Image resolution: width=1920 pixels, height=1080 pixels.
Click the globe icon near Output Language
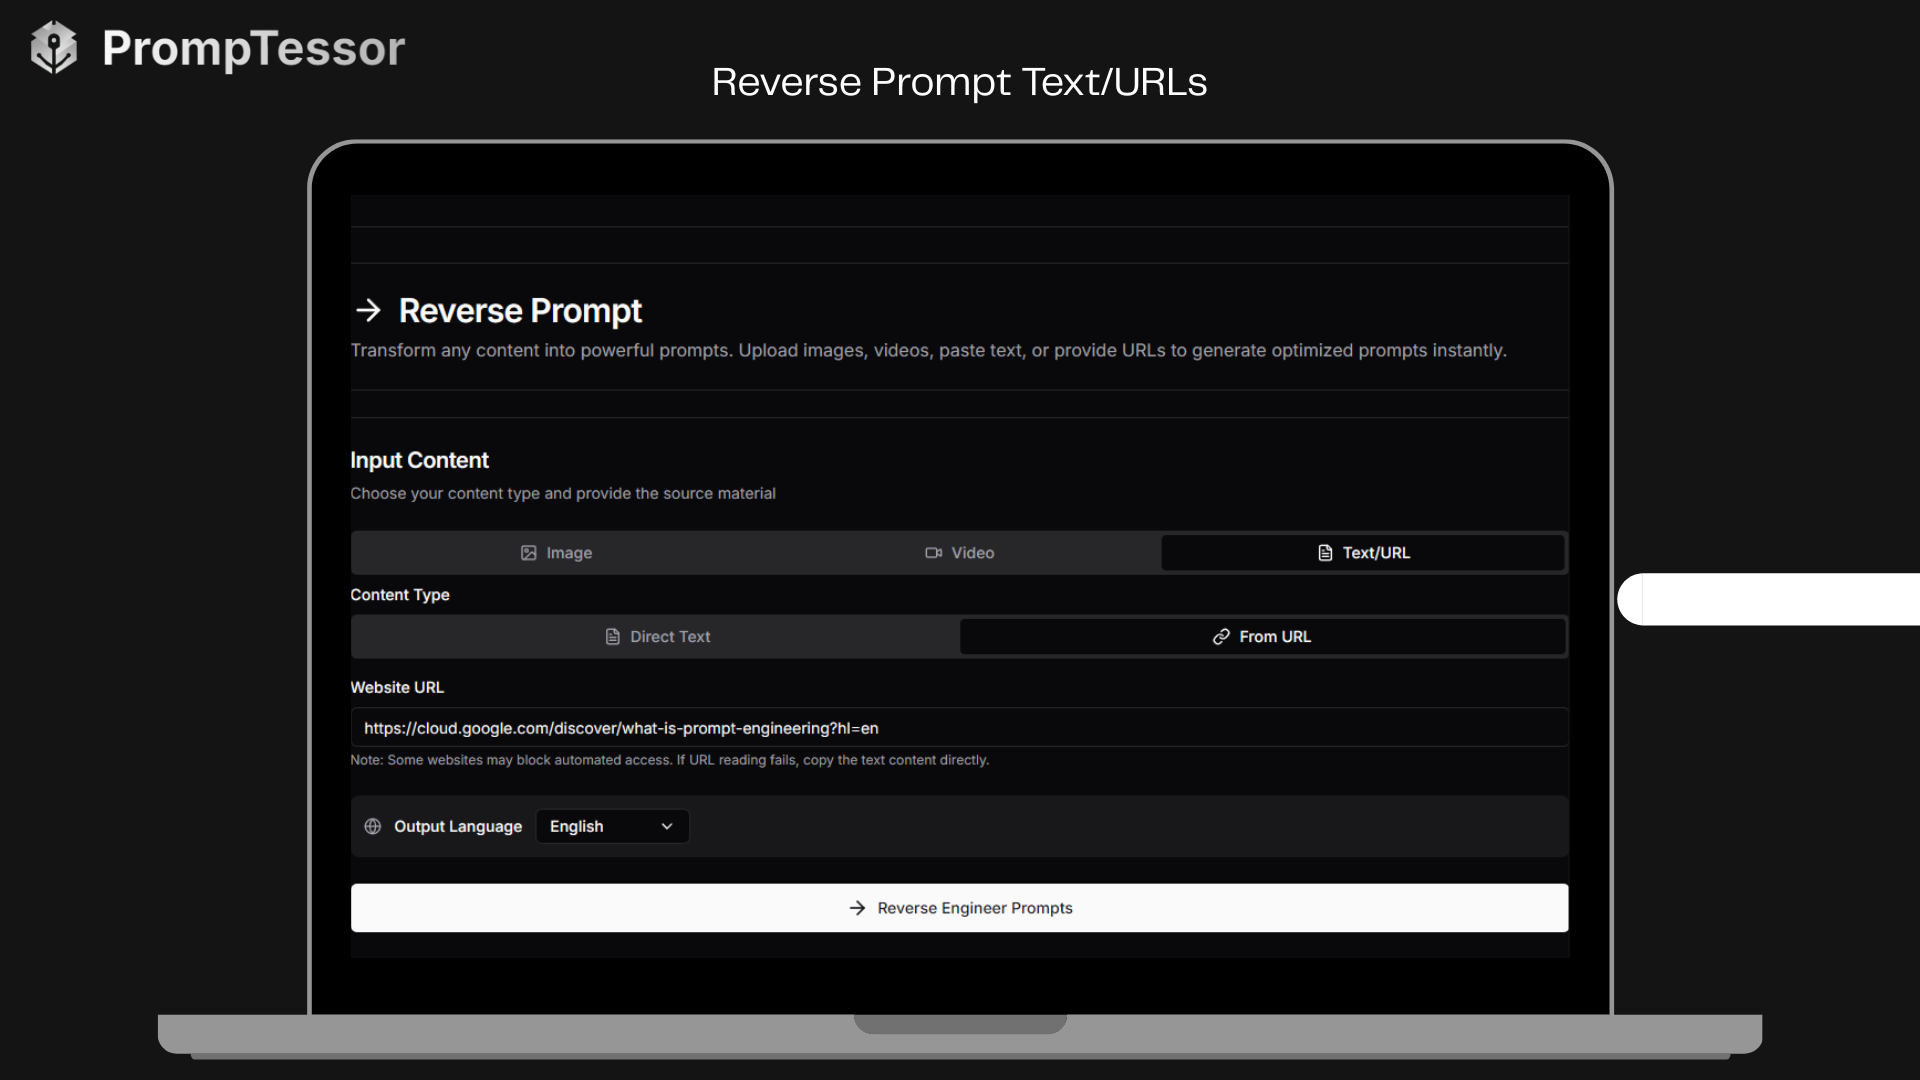coord(371,826)
